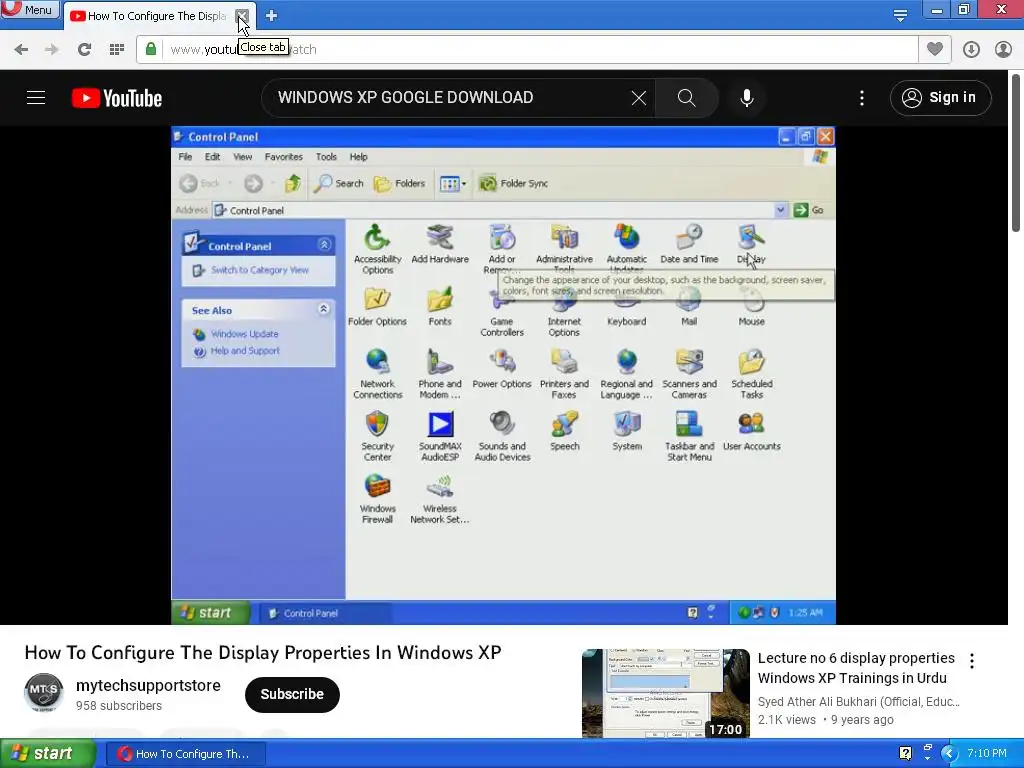The image size is (1024, 768).
Task: Open the Speed Dial grid
Action: click(x=116, y=49)
